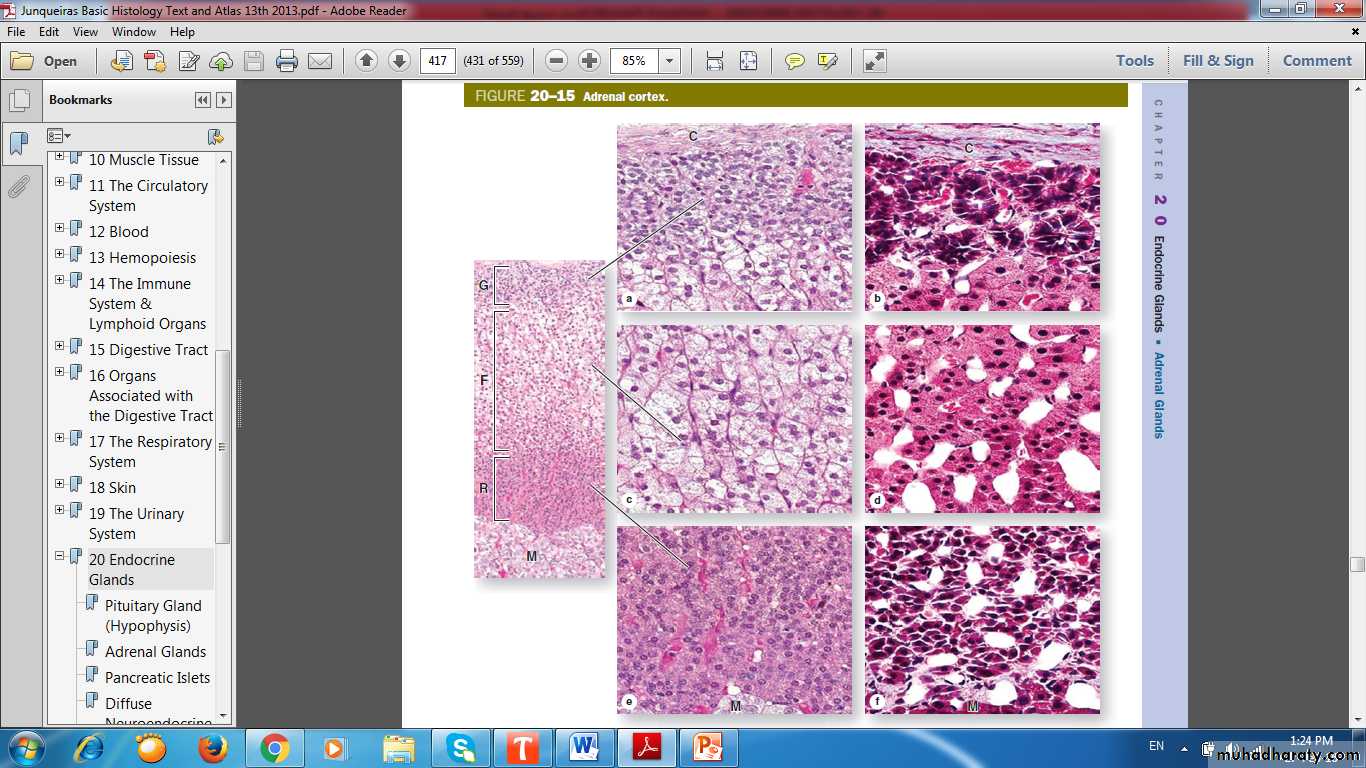The height and width of the screenshot is (768, 1366).
Task: Open the Fill & Sign pane
Action: click(x=1217, y=61)
